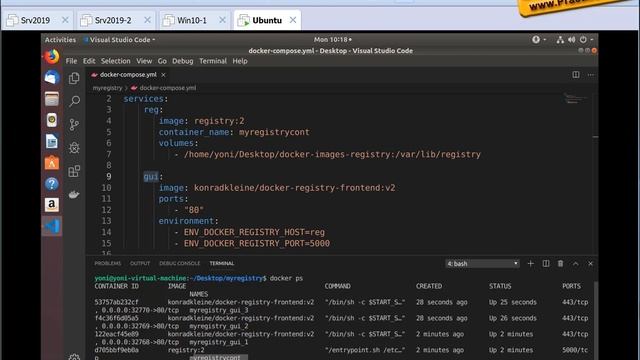Select the TERMINAL panel tab

pos(222,264)
